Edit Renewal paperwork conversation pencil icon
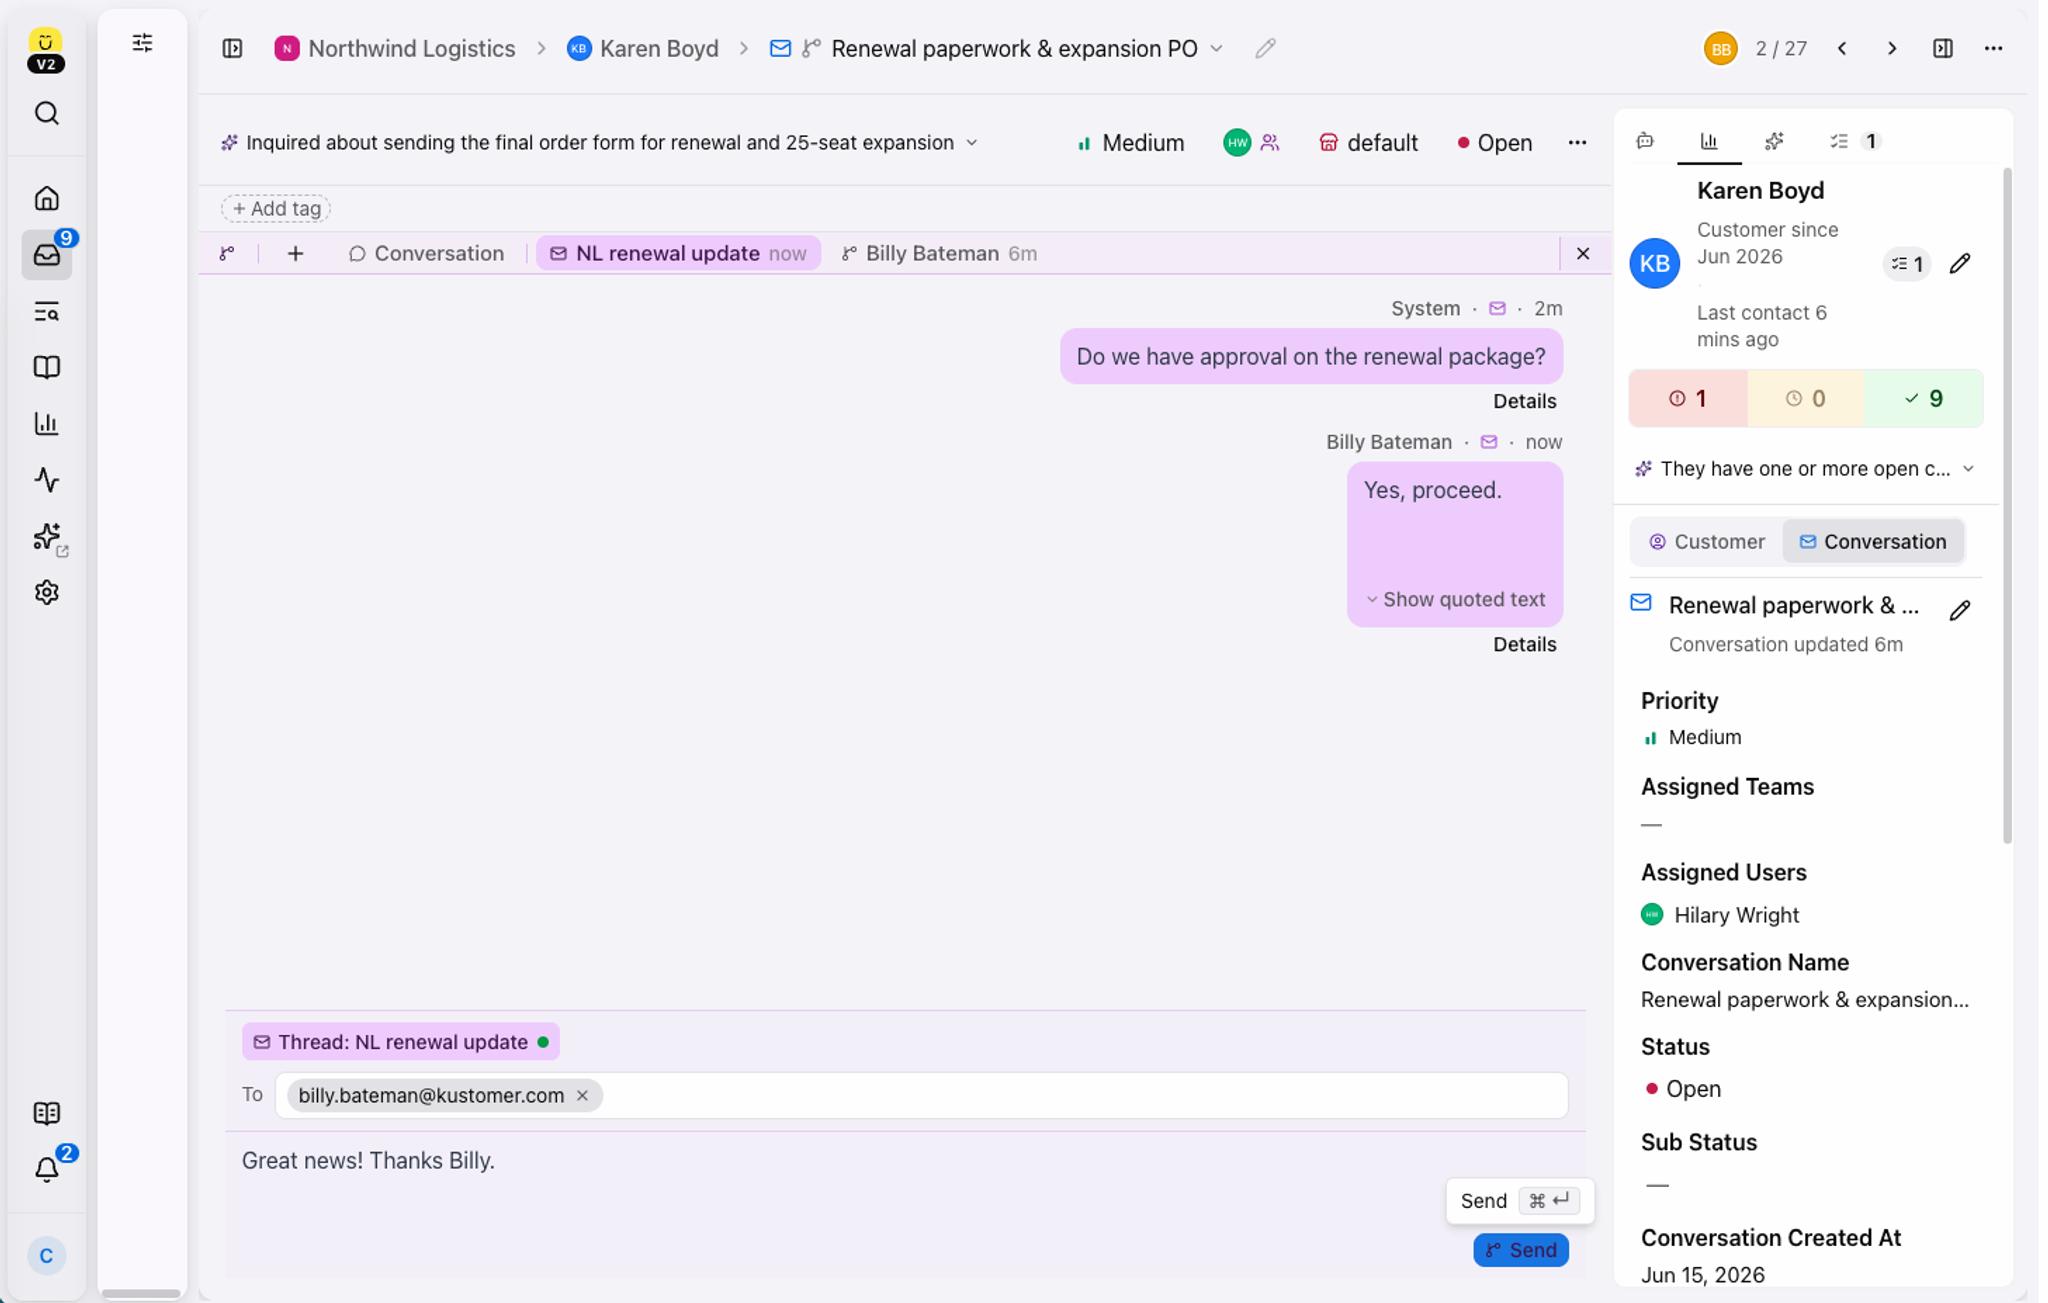 click(1960, 610)
